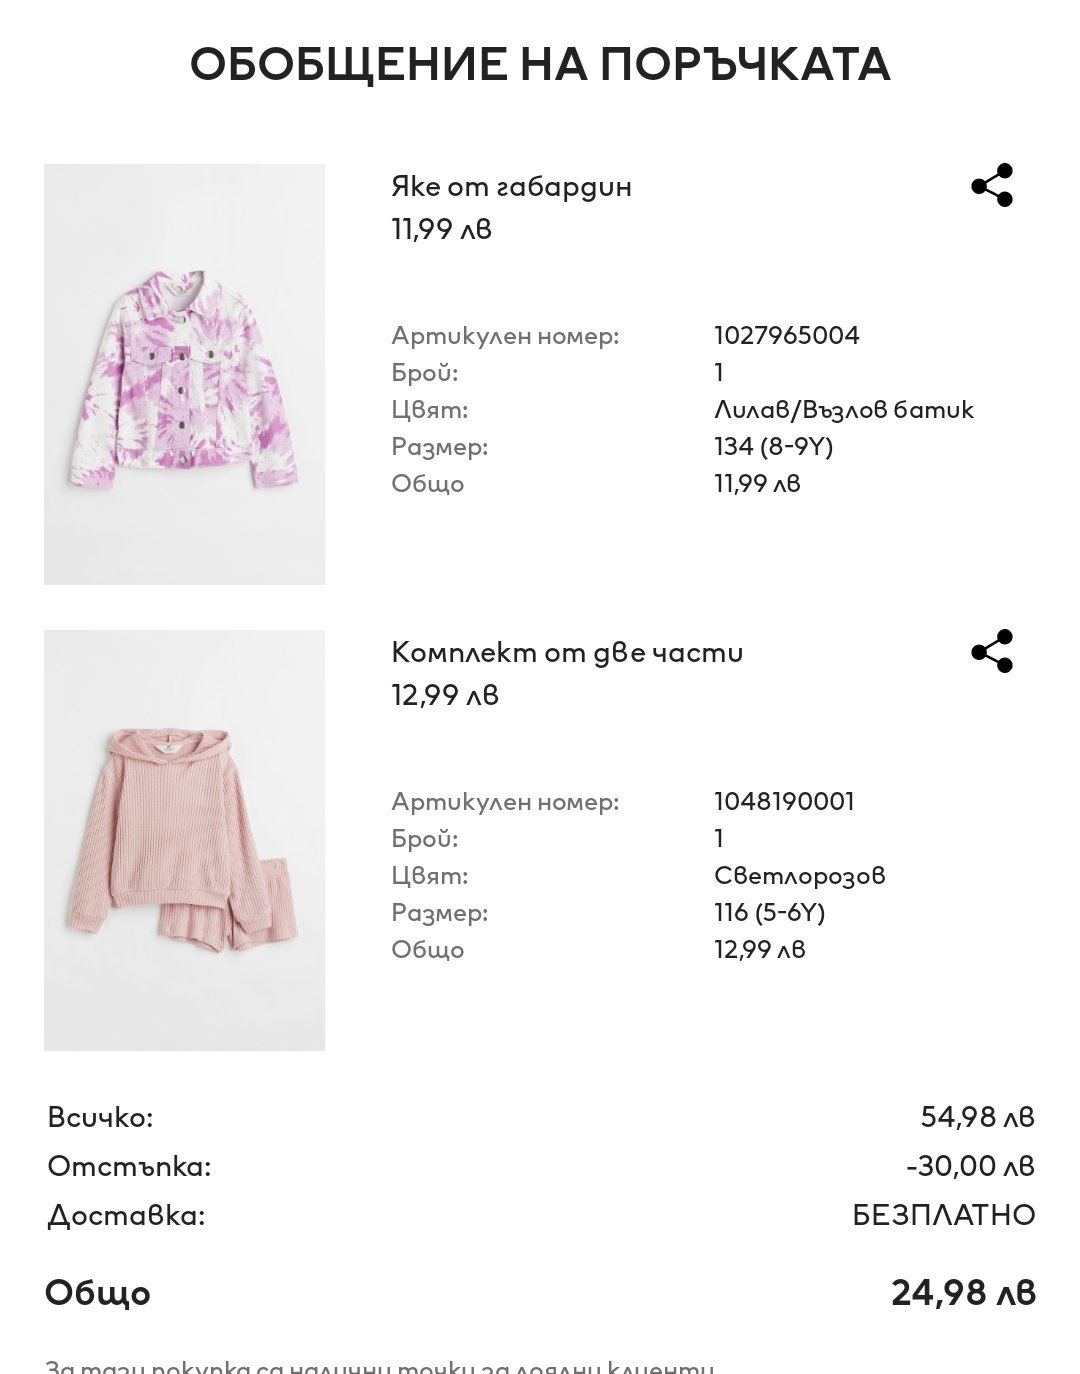Click the 11,99 лв price under jacket title

coord(441,229)
